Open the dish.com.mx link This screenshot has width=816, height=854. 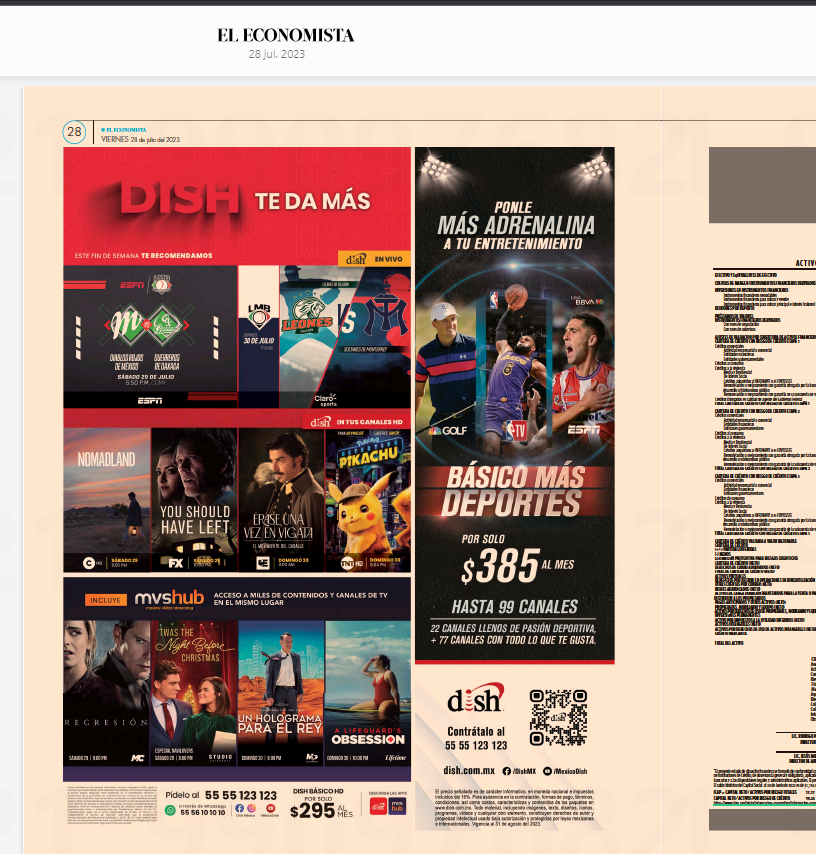click(x=469, y=771)
